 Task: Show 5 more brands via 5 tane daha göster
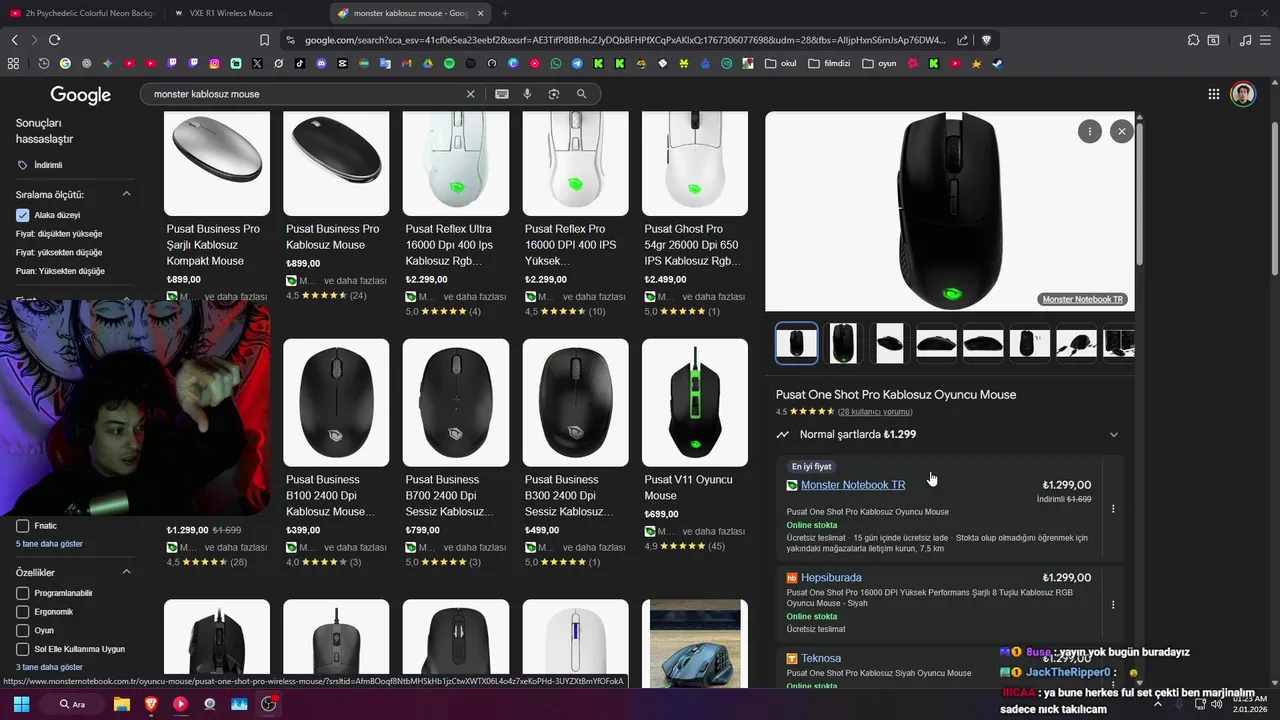49,544
